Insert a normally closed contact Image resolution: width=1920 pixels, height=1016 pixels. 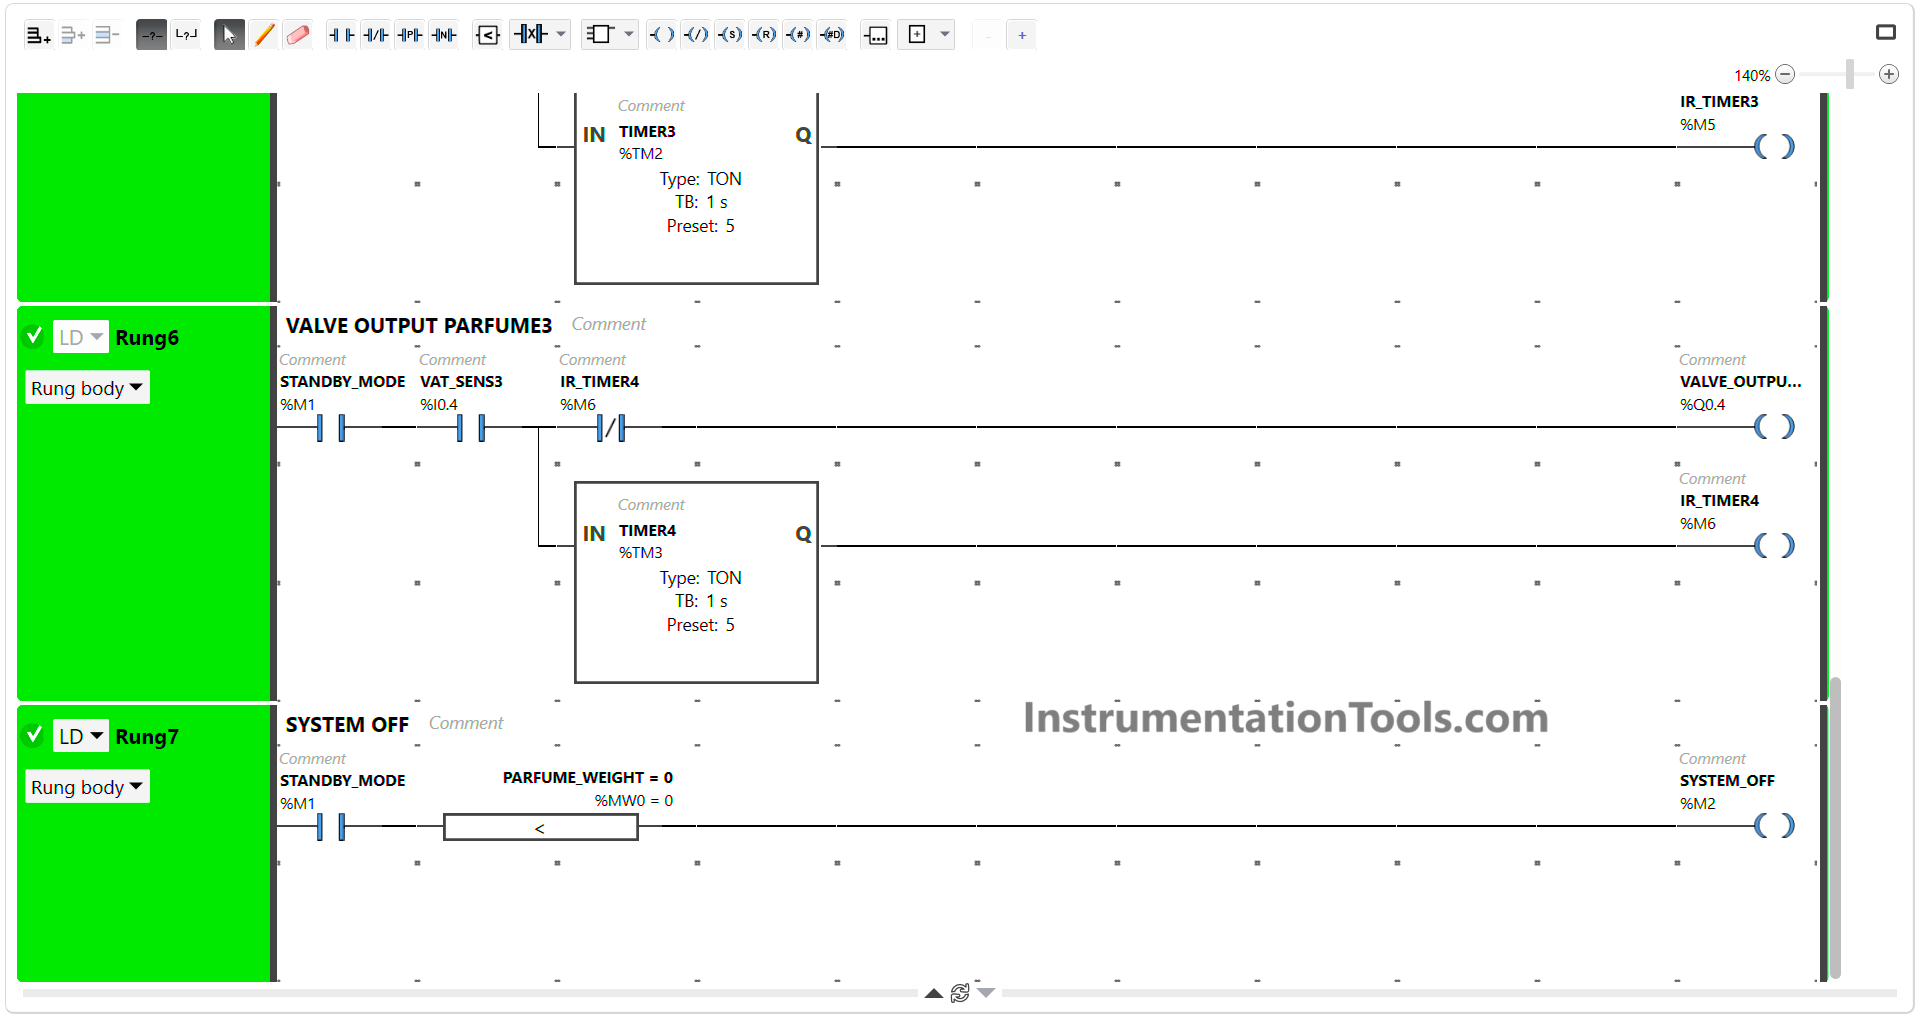pos(376,35)
